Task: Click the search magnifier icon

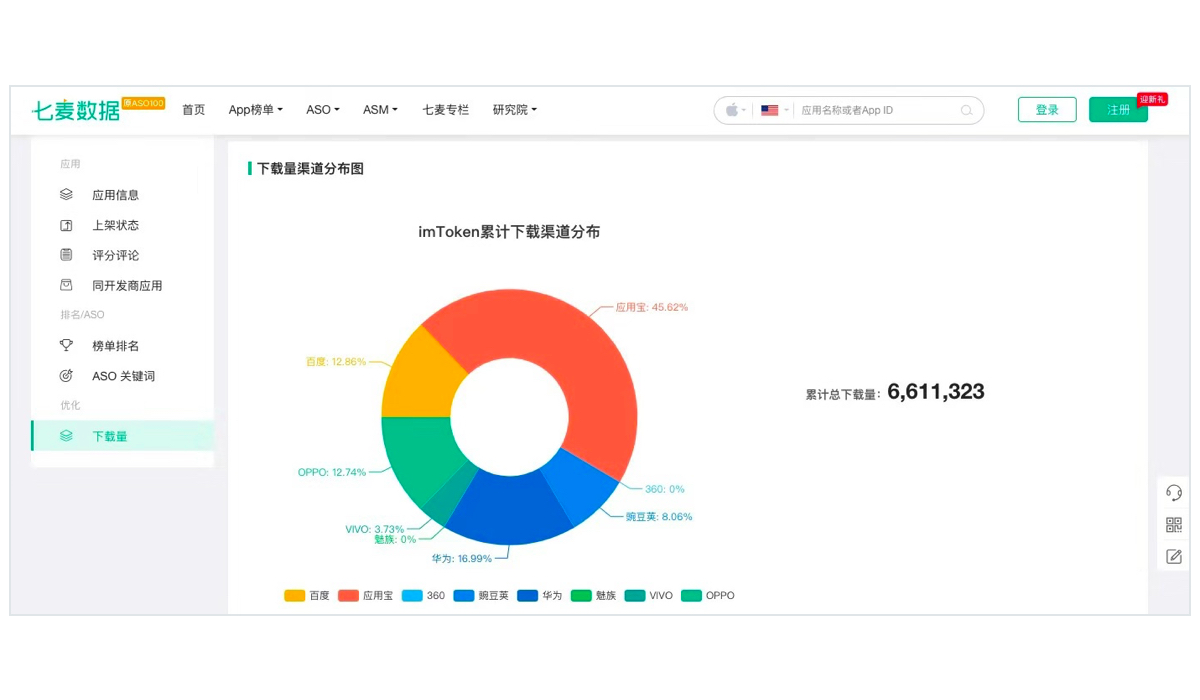Action: click(966, 110)
